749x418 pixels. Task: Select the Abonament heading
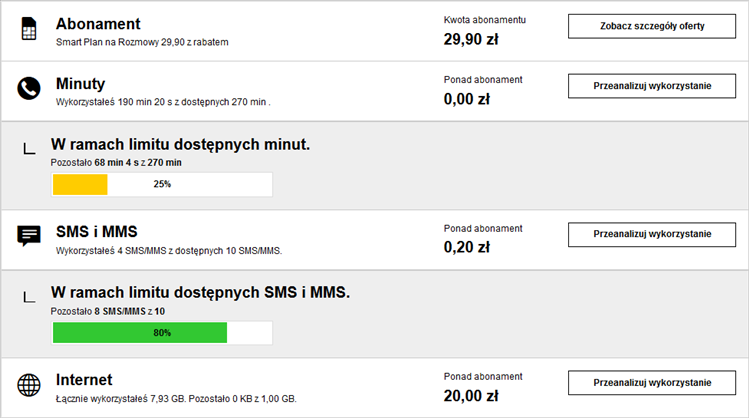point(98,24)
